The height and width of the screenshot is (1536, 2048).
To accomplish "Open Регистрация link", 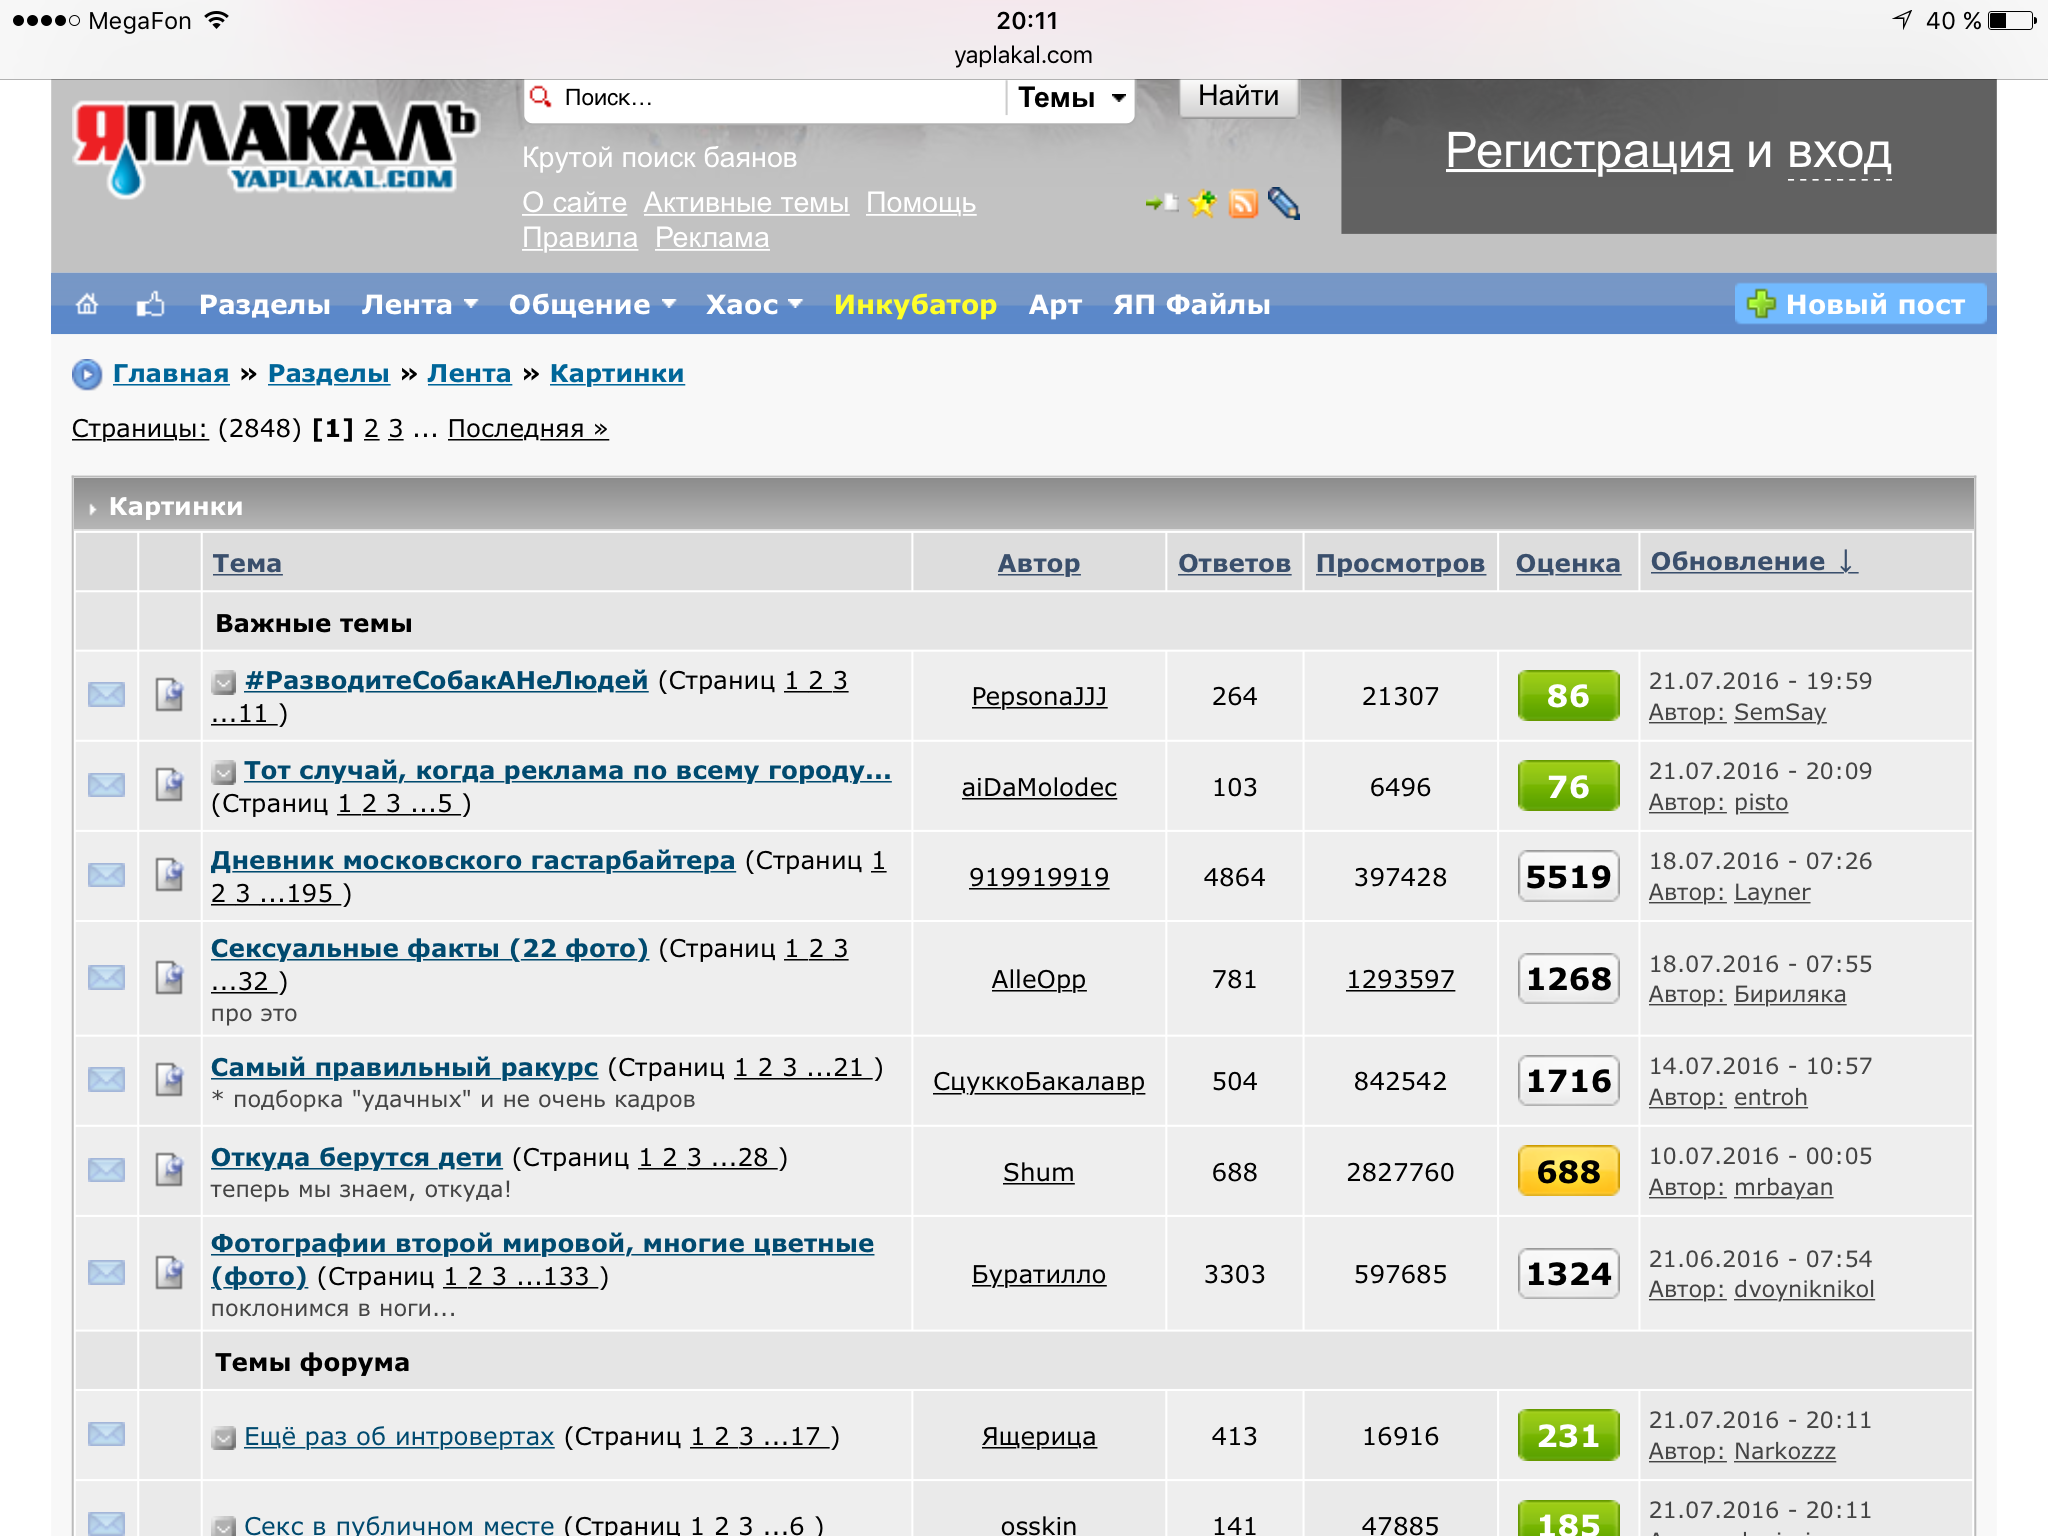I will coord(1588,152).
